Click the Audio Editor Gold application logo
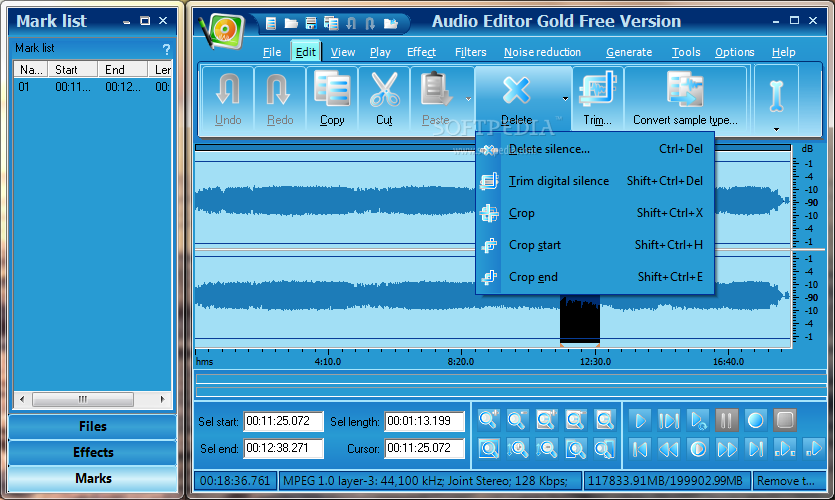The height and width of the screenshot is (500, 835). coord(222,30)
